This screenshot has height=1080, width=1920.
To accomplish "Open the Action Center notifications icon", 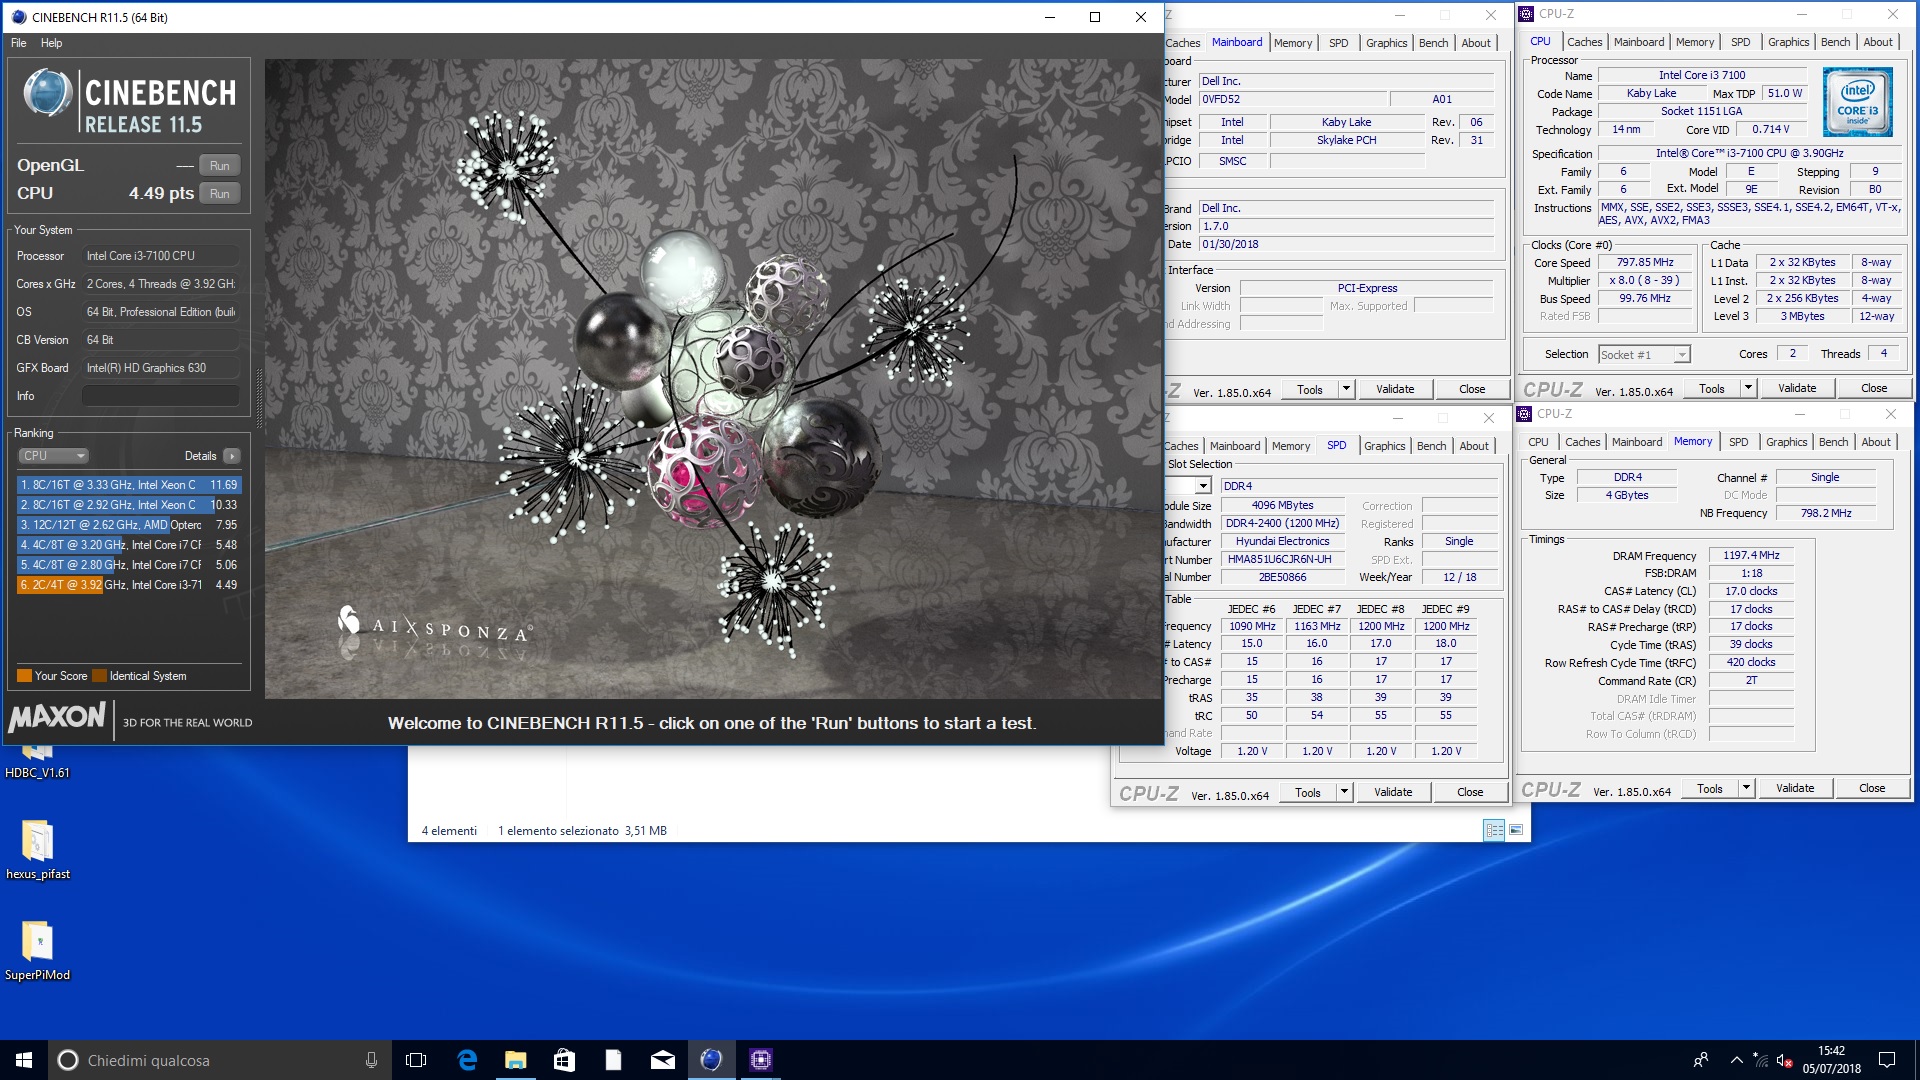I will pos(1887,1060).
